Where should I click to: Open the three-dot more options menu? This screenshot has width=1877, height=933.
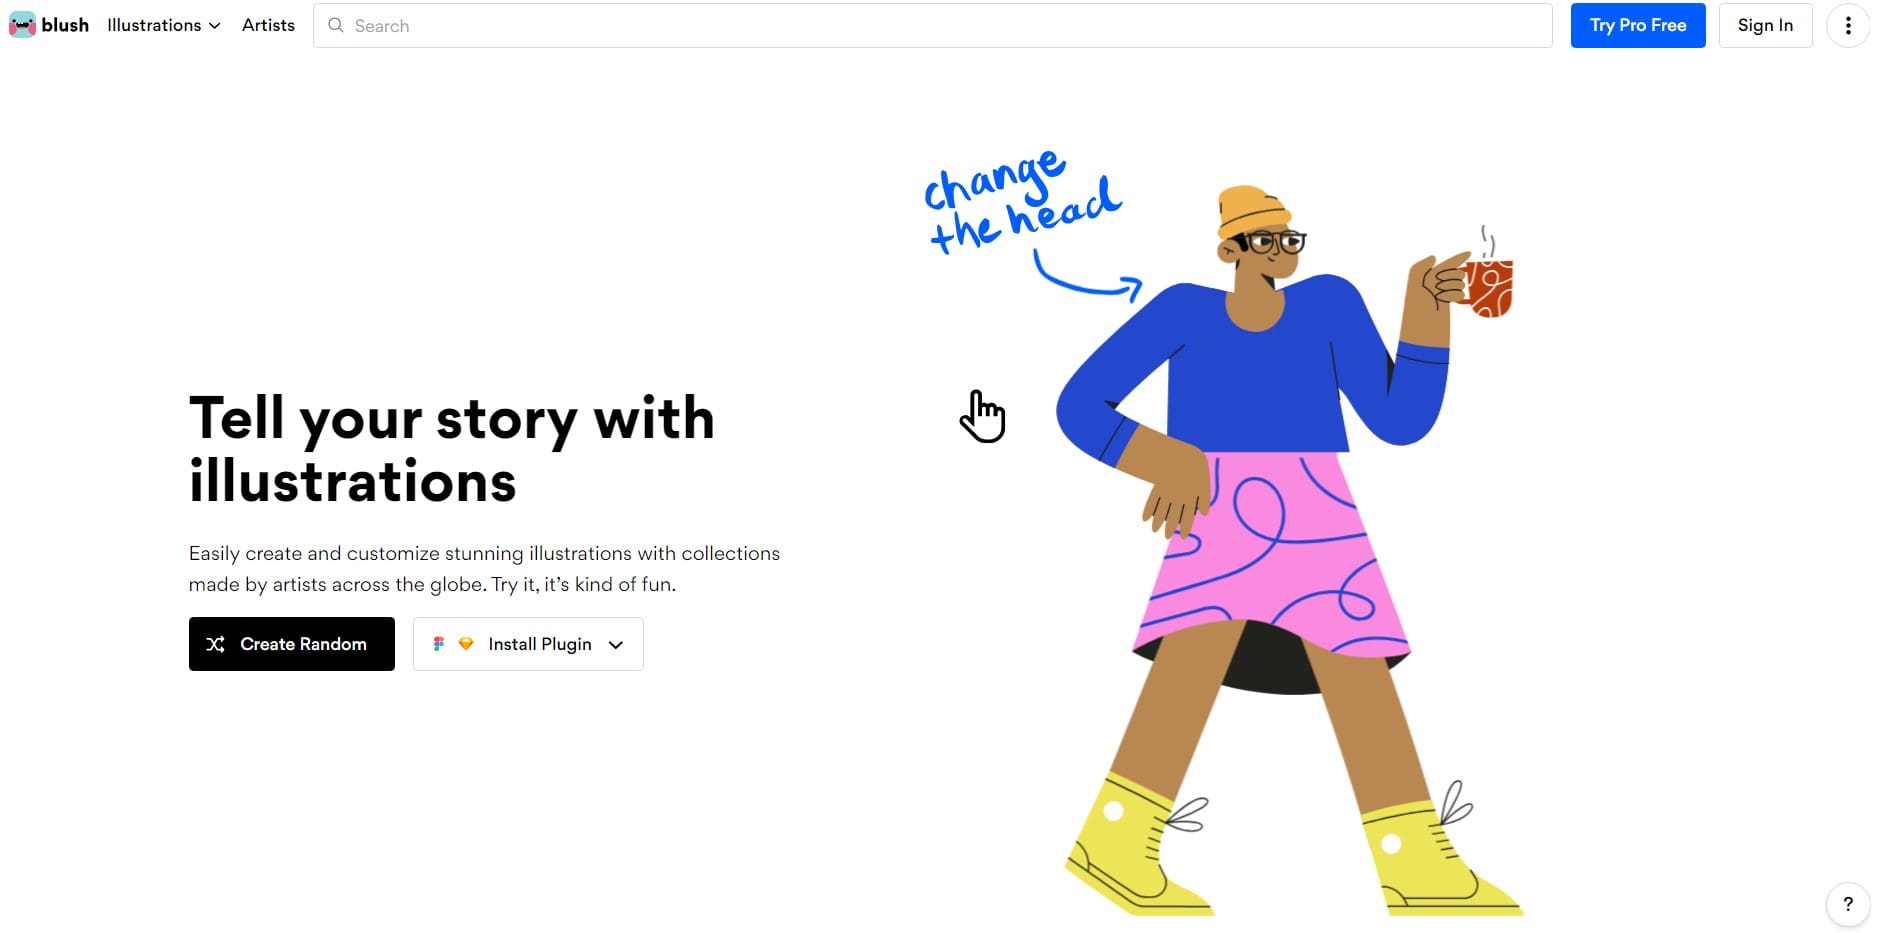[x=1847, y=25]
